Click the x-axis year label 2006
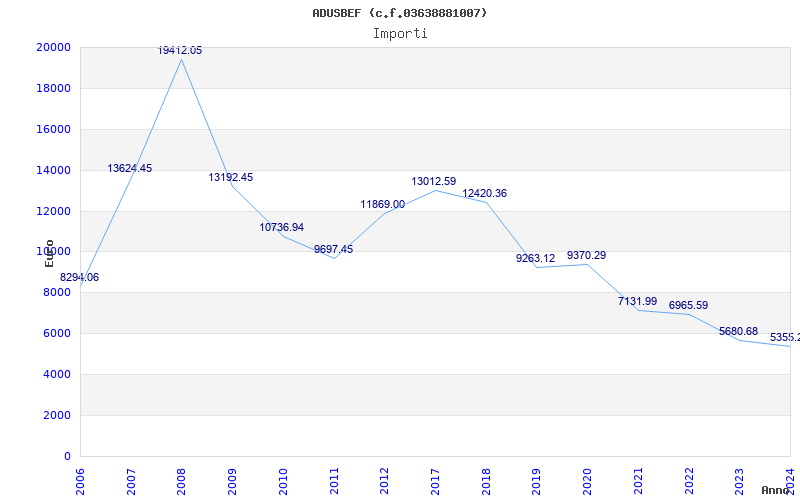Viewport: 800px width, 500px height. tap(80, 481)
